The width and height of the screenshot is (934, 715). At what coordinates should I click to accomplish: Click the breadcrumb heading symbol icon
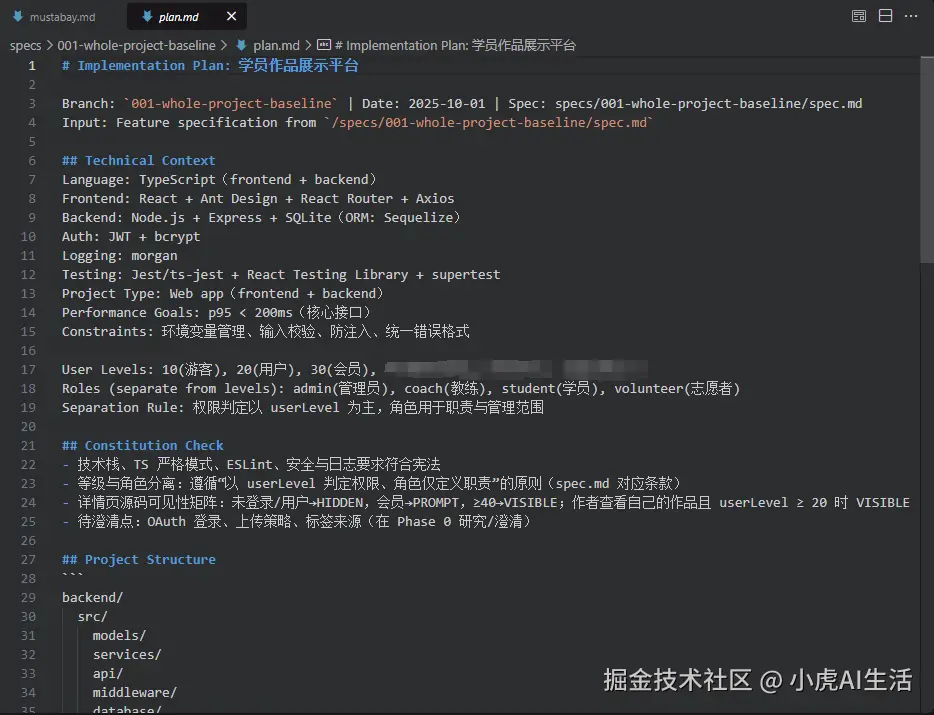(323, 45)
